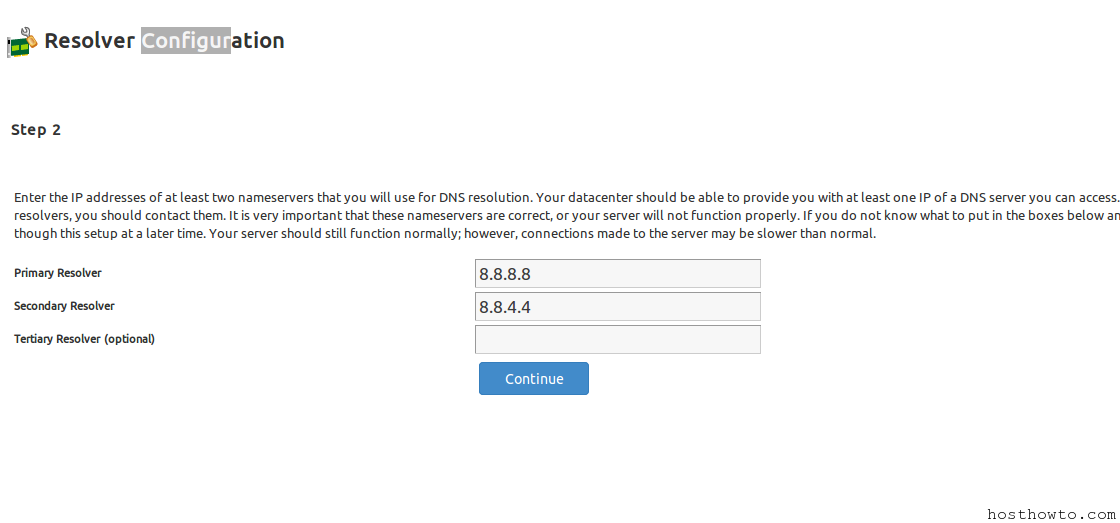The width and height of the screenshot is (1120, 523).
Task: Click the blue Continue button
Action: pyautogui.click(x=534, y=379)
